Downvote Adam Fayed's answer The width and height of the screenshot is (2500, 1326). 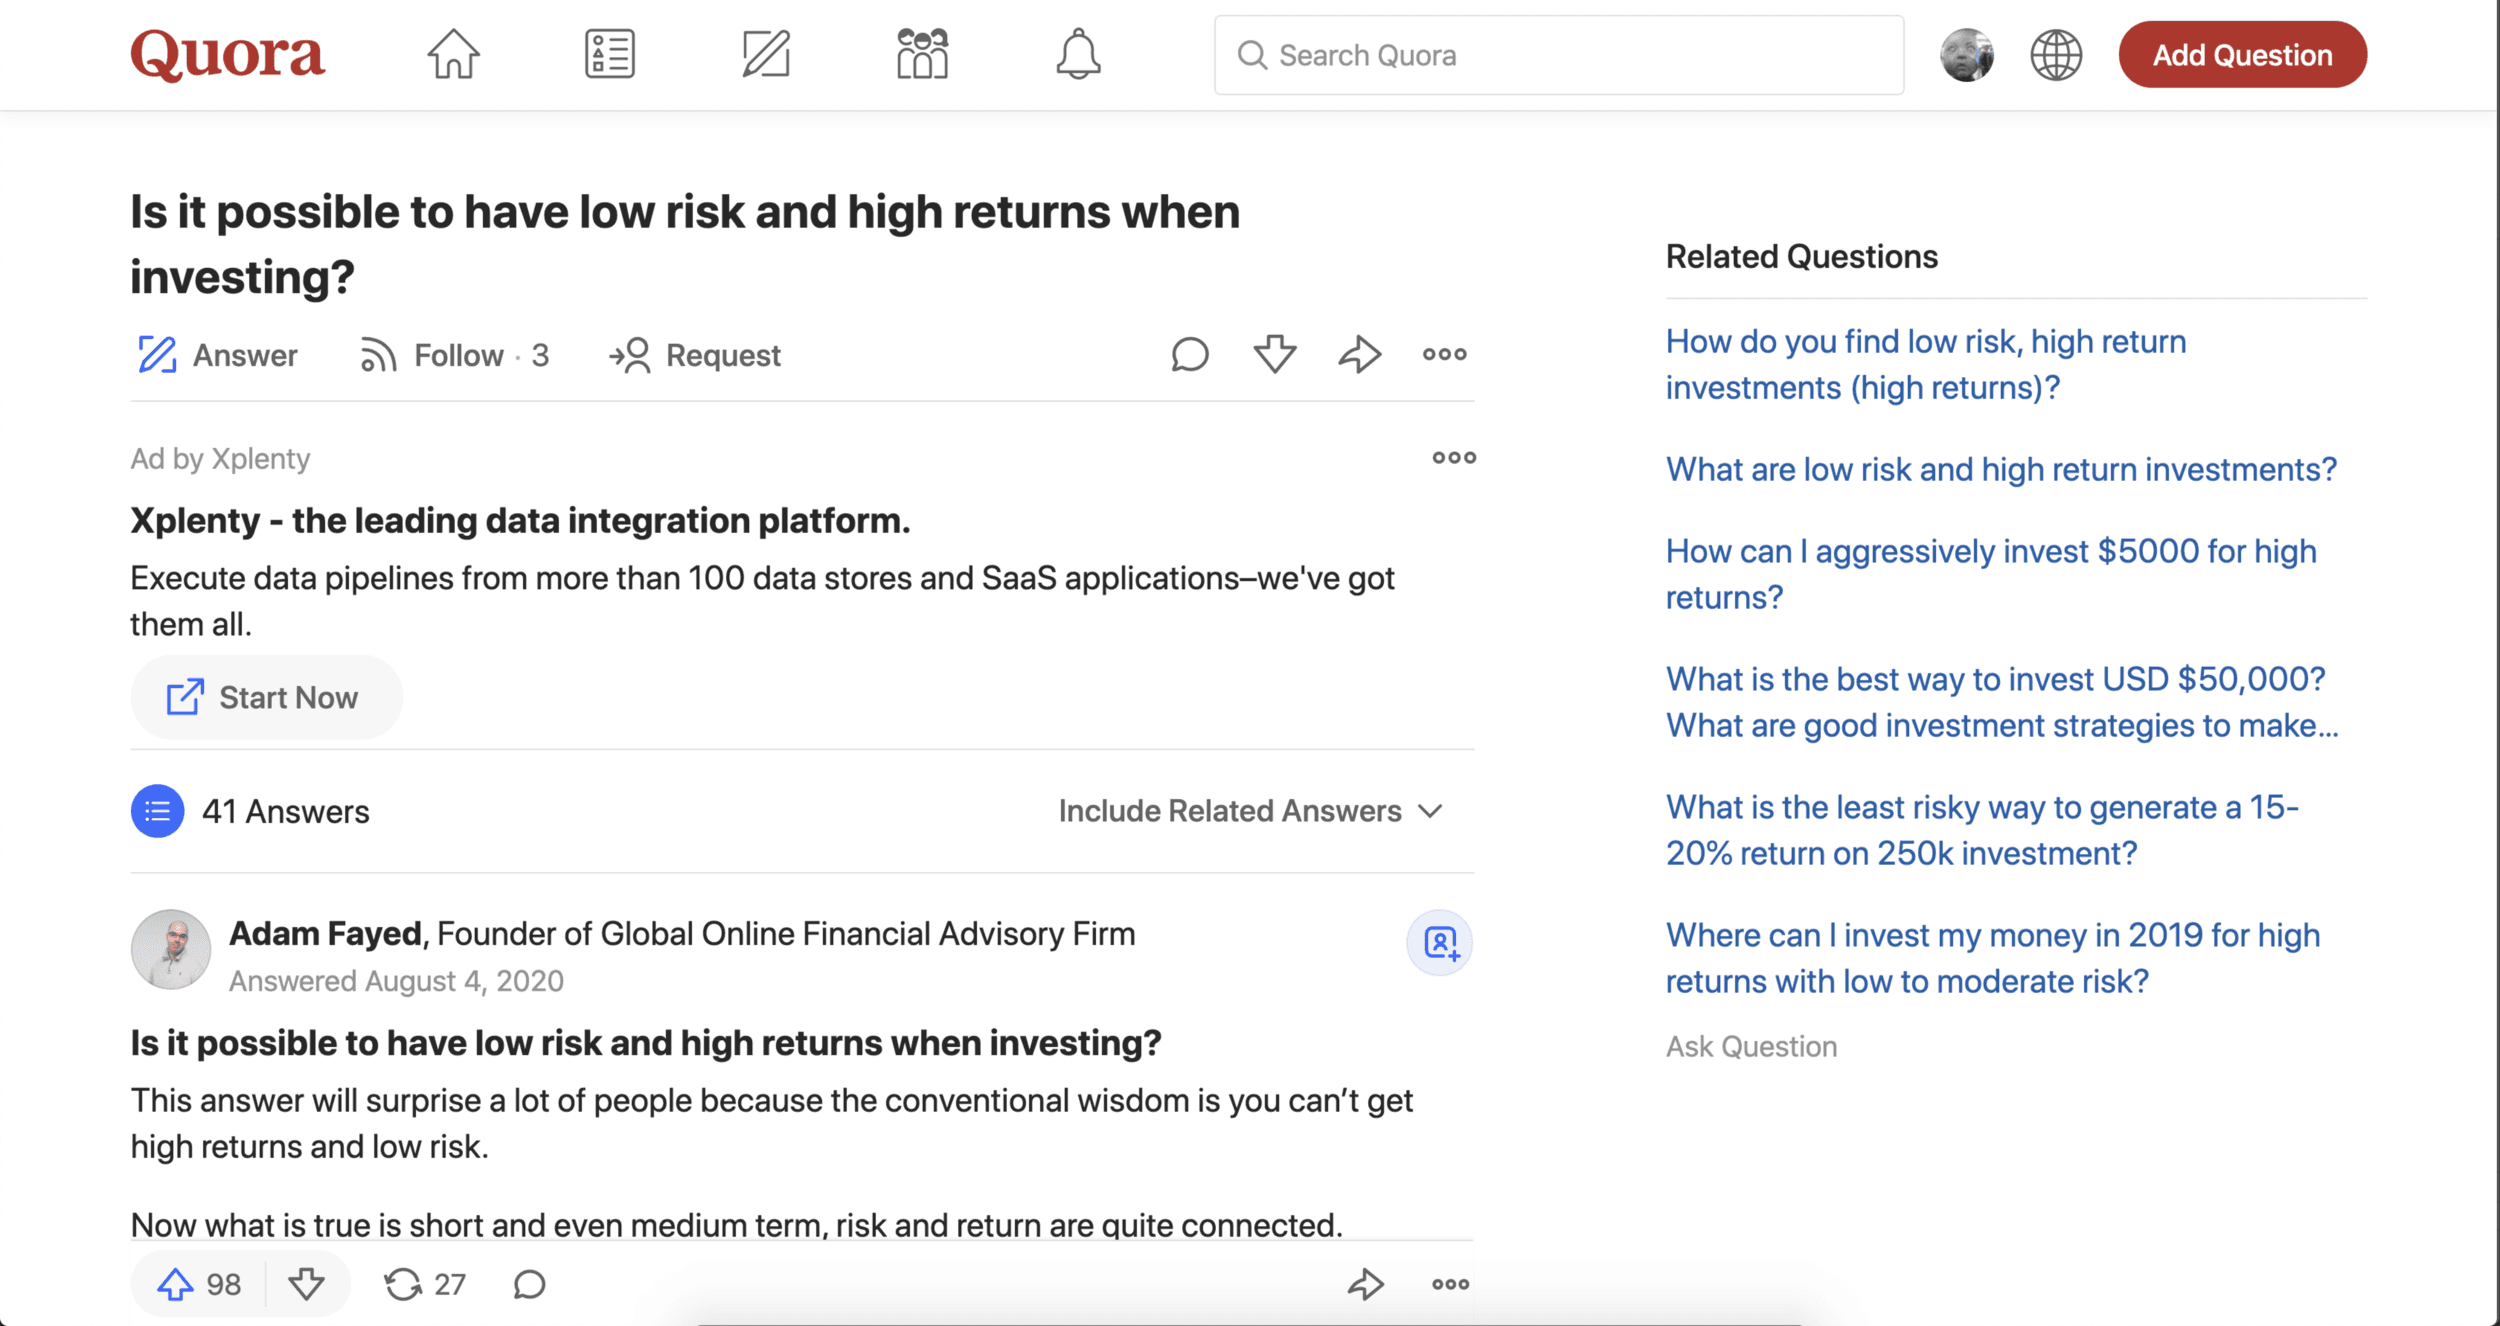tap(306, 1284)
